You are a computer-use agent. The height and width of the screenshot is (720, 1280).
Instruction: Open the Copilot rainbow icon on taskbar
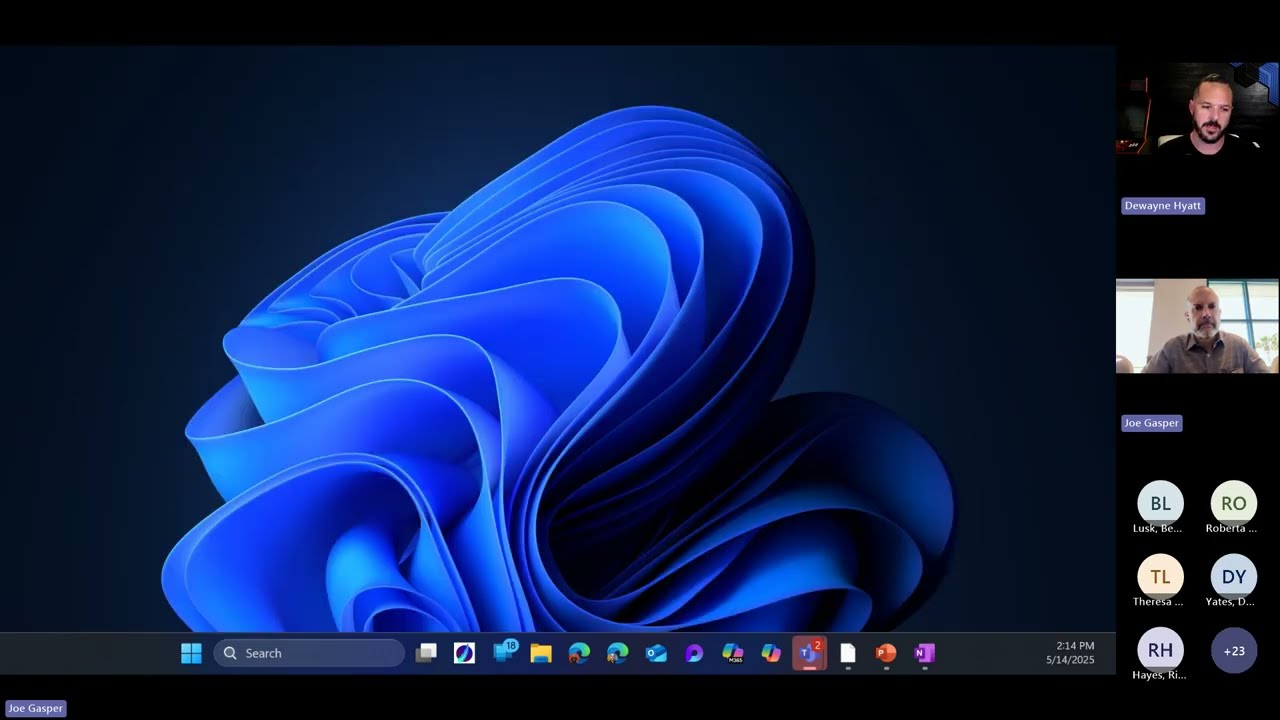click(x=771, y=653)
